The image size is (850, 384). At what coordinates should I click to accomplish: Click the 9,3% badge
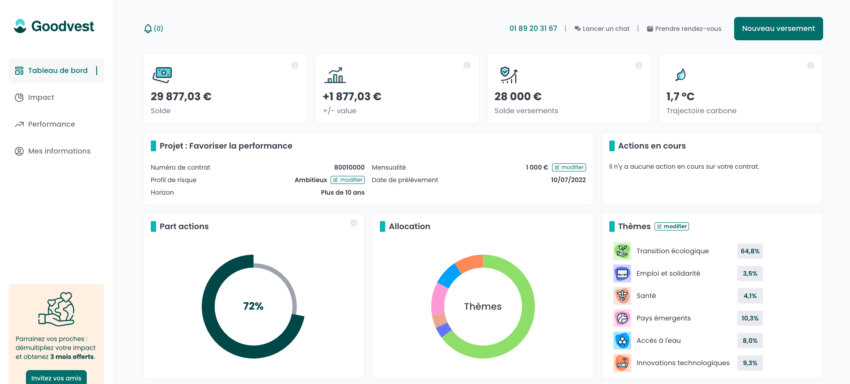pyautogui.click(x=750, y=363)
